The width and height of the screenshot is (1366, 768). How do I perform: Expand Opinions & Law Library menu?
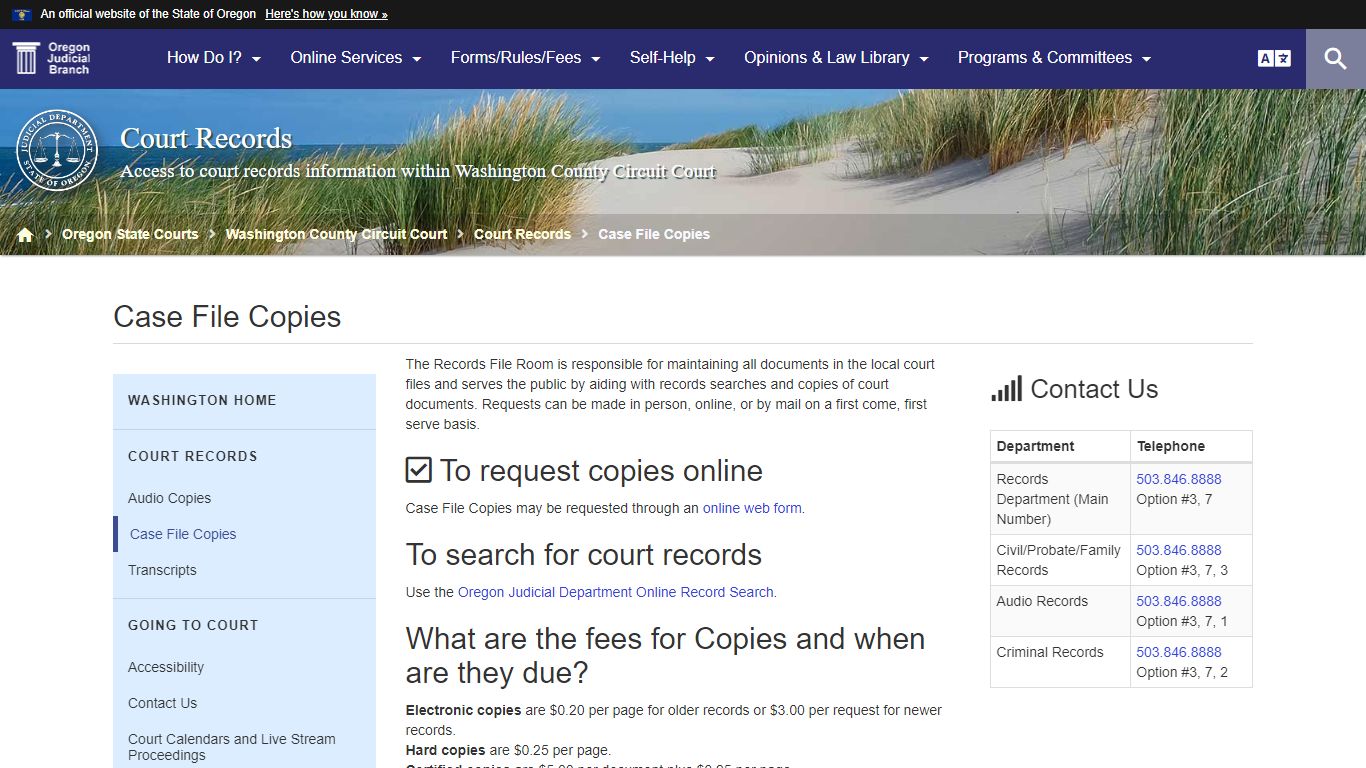pos(836,58)
